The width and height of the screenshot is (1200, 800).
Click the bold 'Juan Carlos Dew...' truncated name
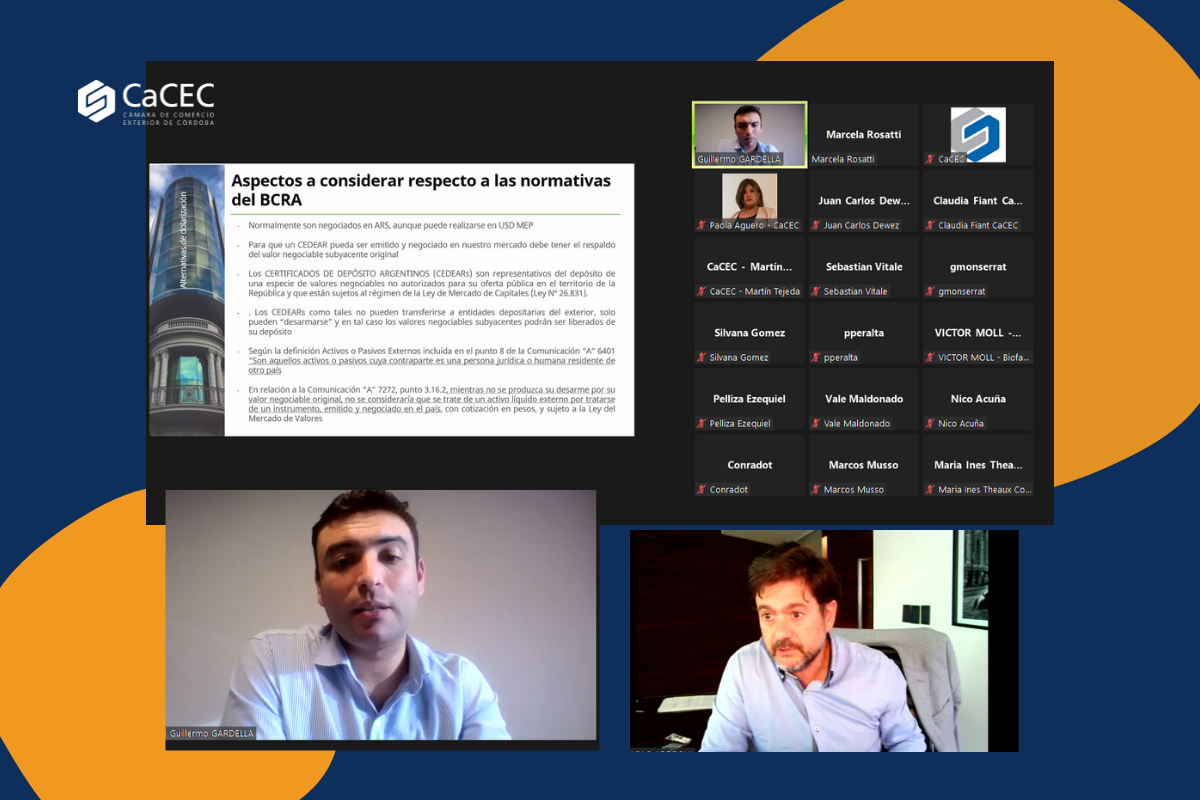point(864,201)
